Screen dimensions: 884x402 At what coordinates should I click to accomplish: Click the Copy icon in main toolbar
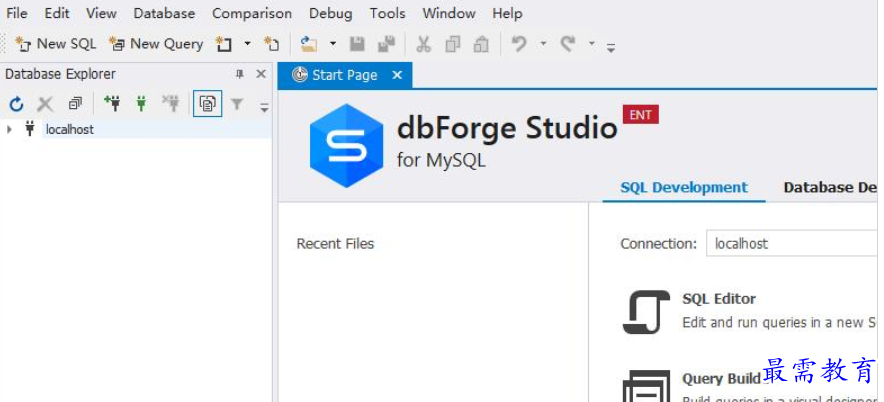coord(453,44)
